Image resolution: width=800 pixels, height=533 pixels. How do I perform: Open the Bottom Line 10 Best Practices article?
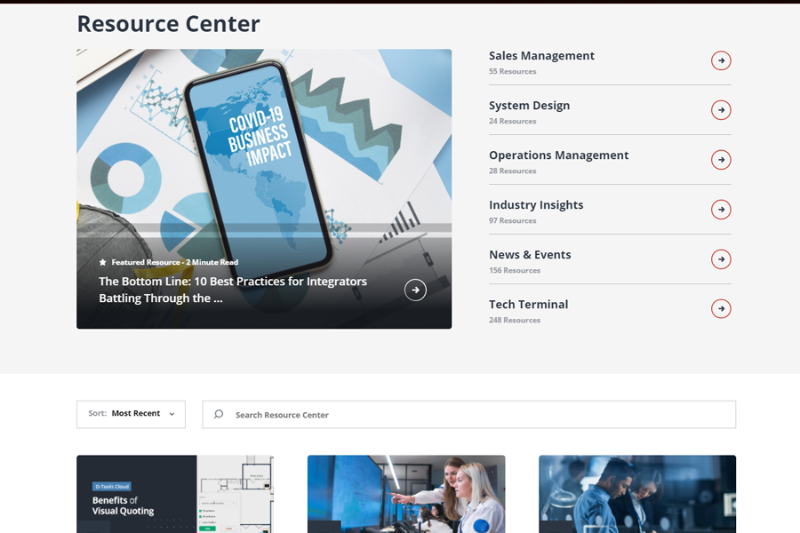point(233,290)
